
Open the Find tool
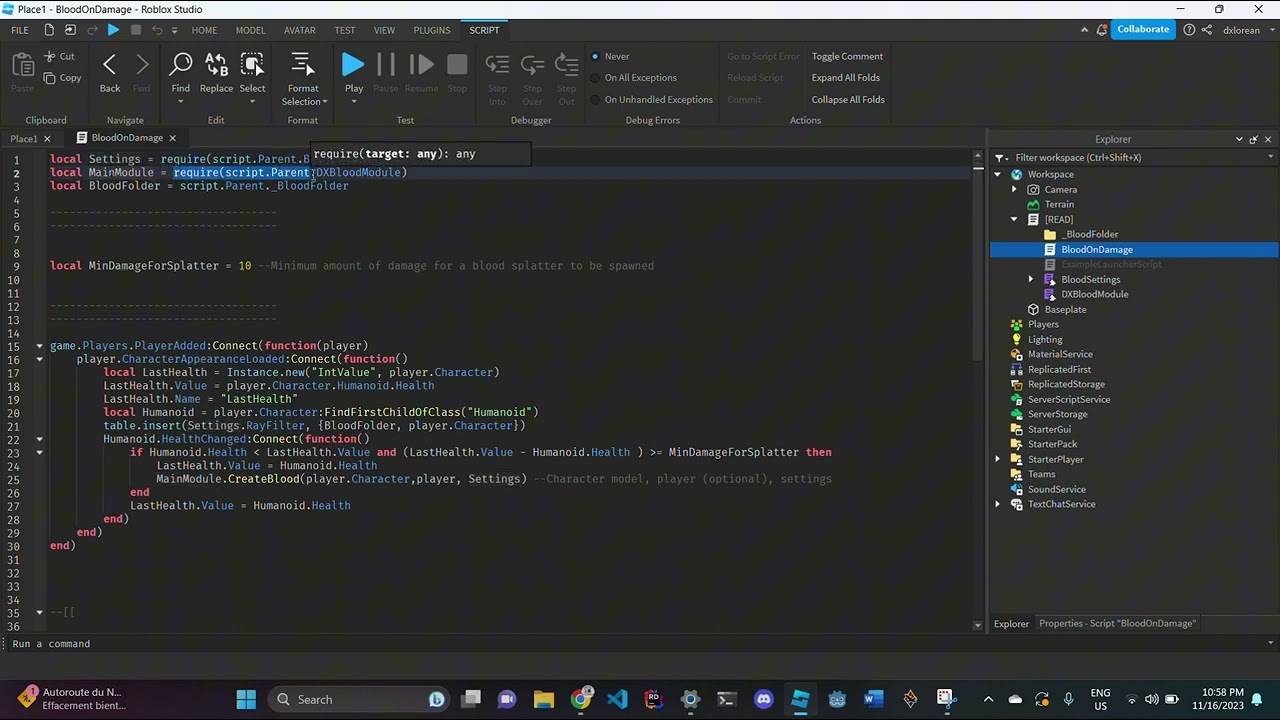click(x=180, y=66)
